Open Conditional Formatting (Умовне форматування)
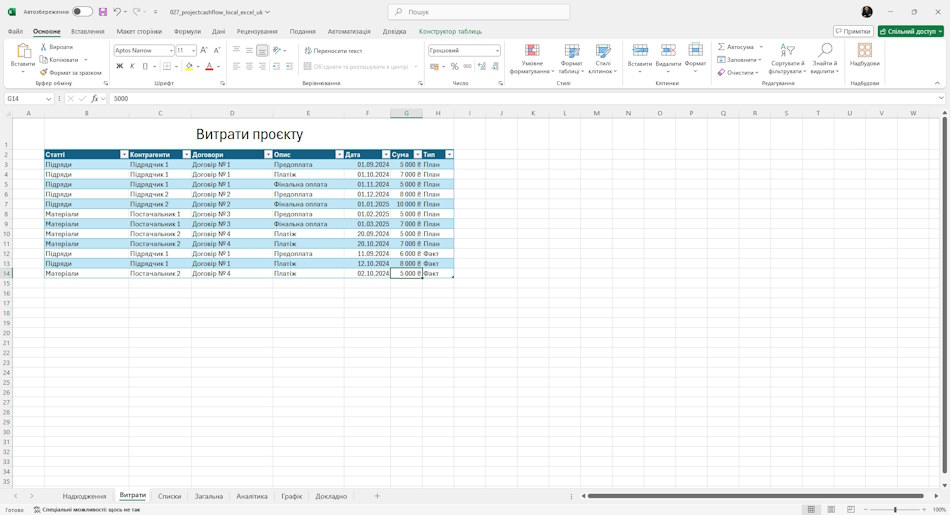This screenshot has width=950, height=515. [532, 59]
